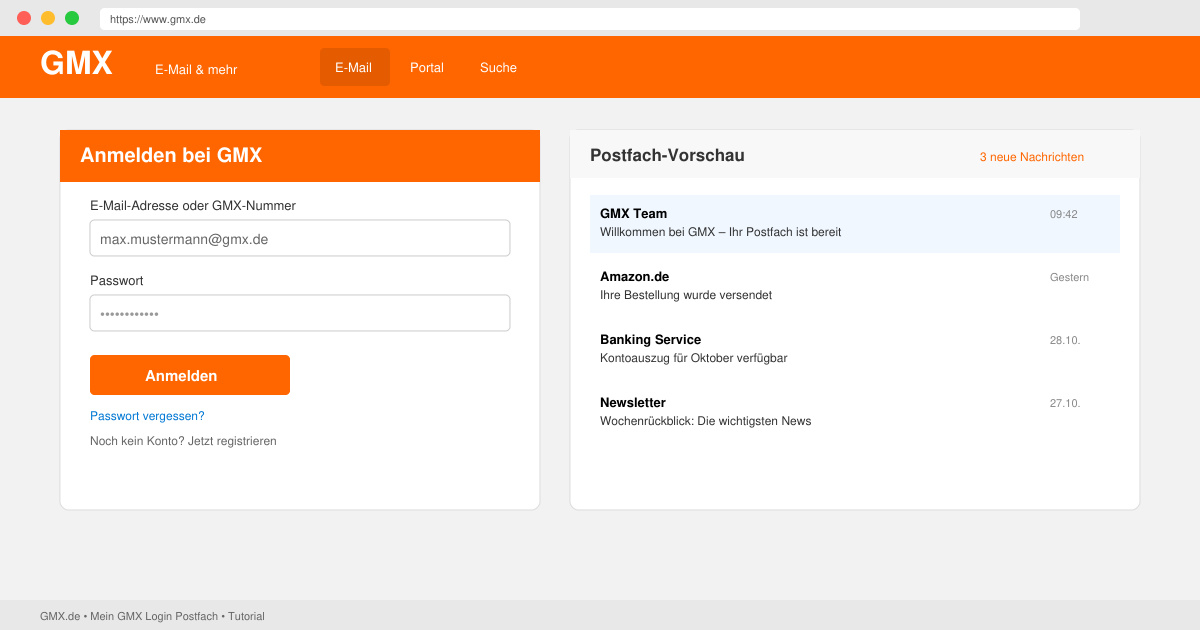Screen dimensions: 1200x630
Task: Open the Banking Service message
Action: pos(855,349)
